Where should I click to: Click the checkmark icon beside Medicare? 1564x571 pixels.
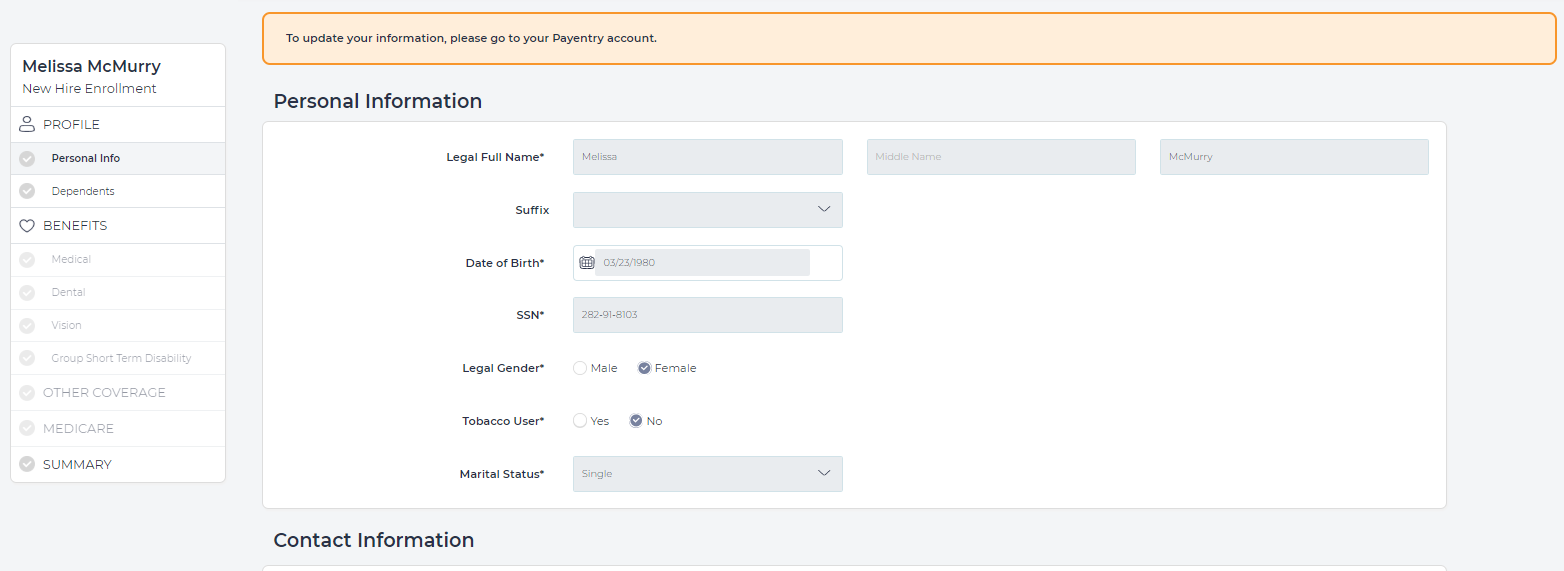coord(27,429)
